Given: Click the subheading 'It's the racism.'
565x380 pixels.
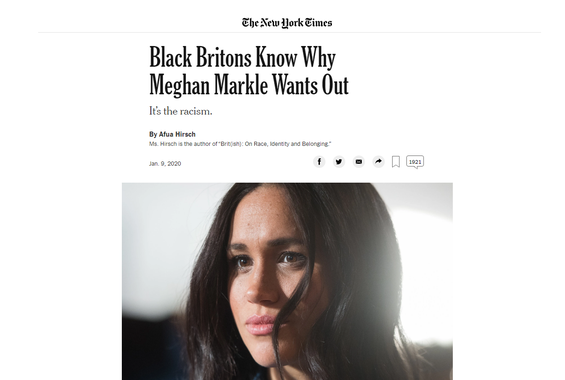Looking at the screenshot, I should point(181,111).
